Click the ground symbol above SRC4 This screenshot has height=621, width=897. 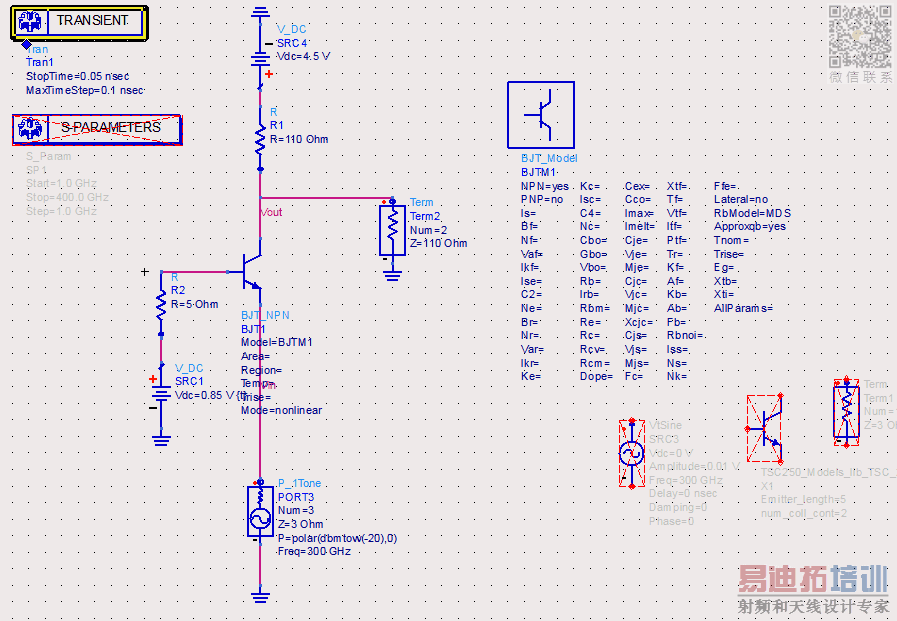tap(260, 12)
